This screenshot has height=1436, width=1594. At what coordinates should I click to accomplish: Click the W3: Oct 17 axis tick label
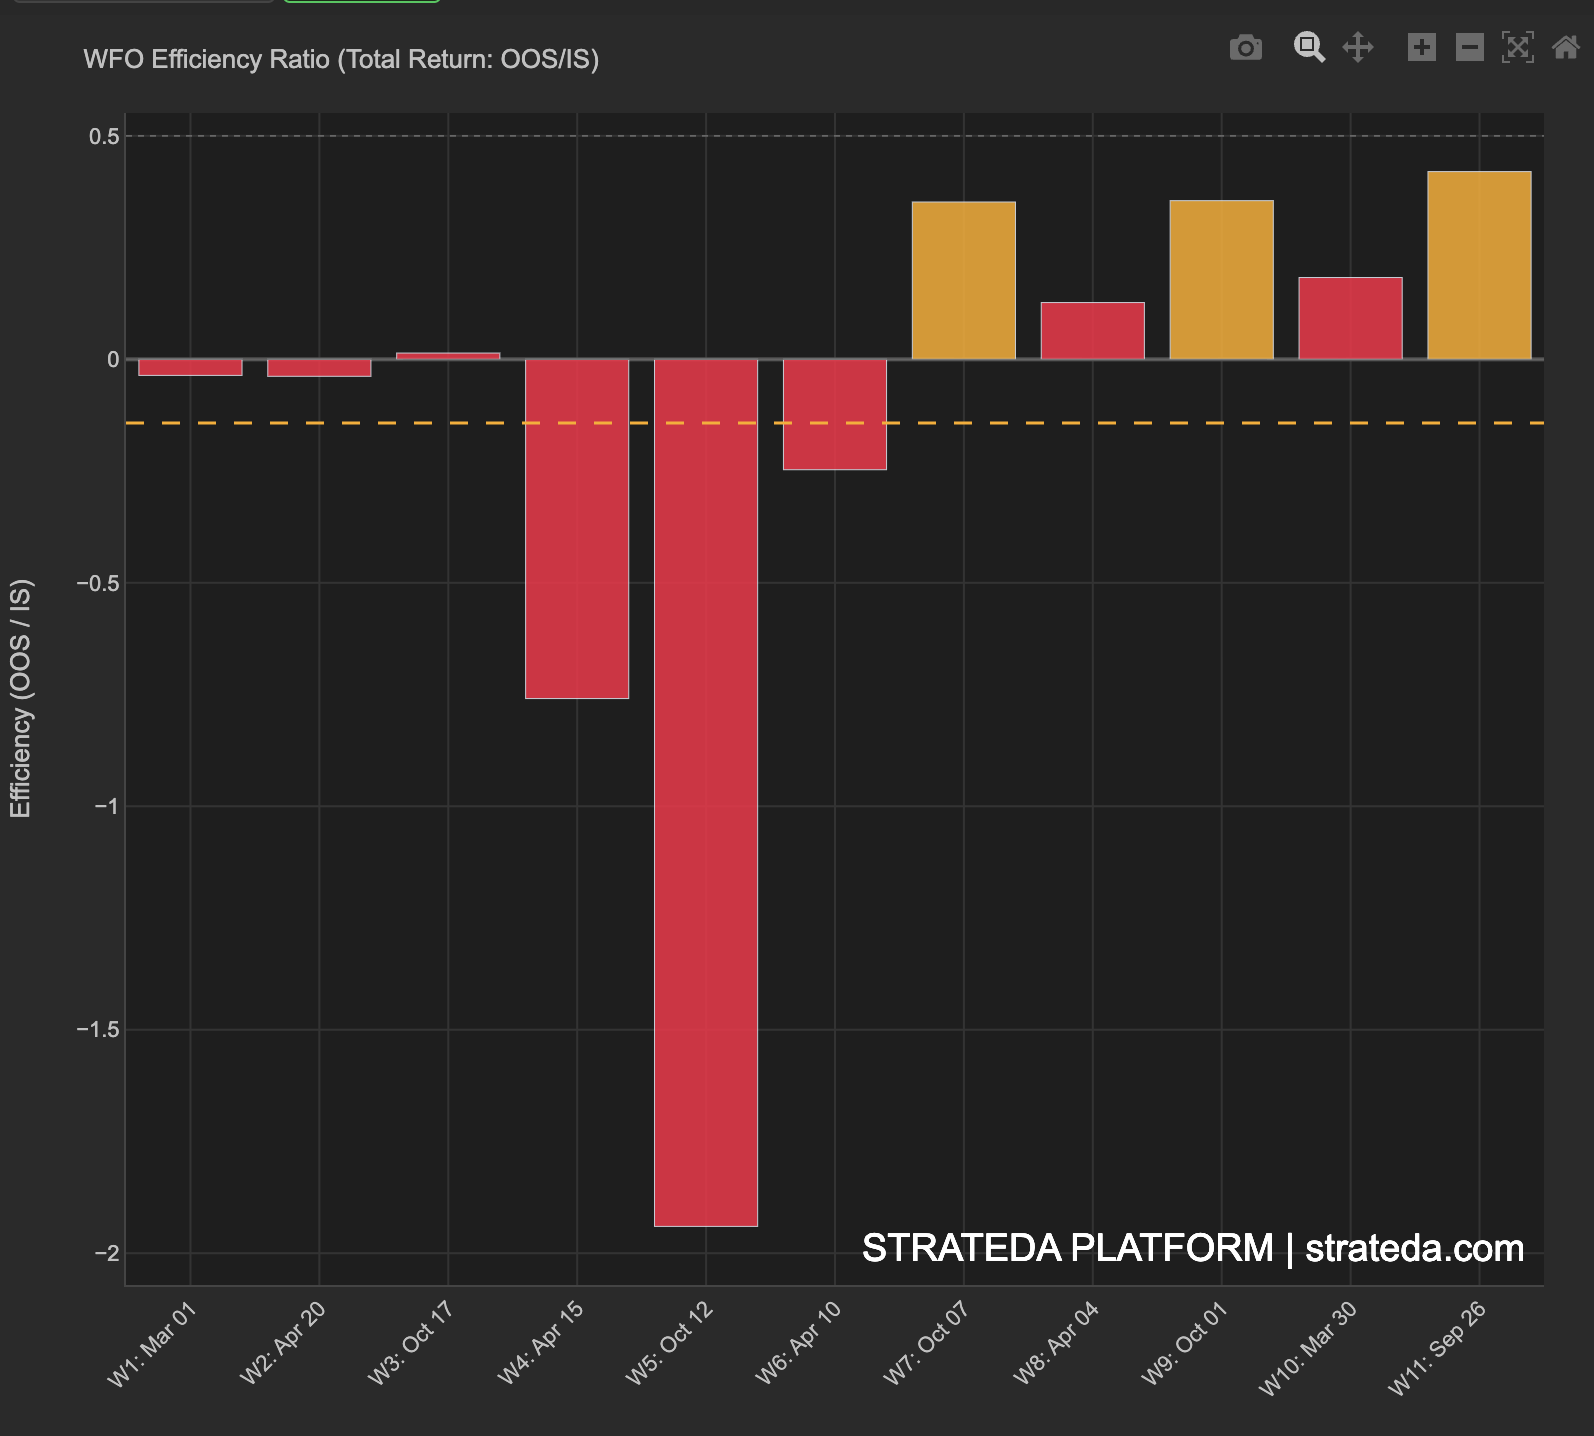(x=411, y=1342)
